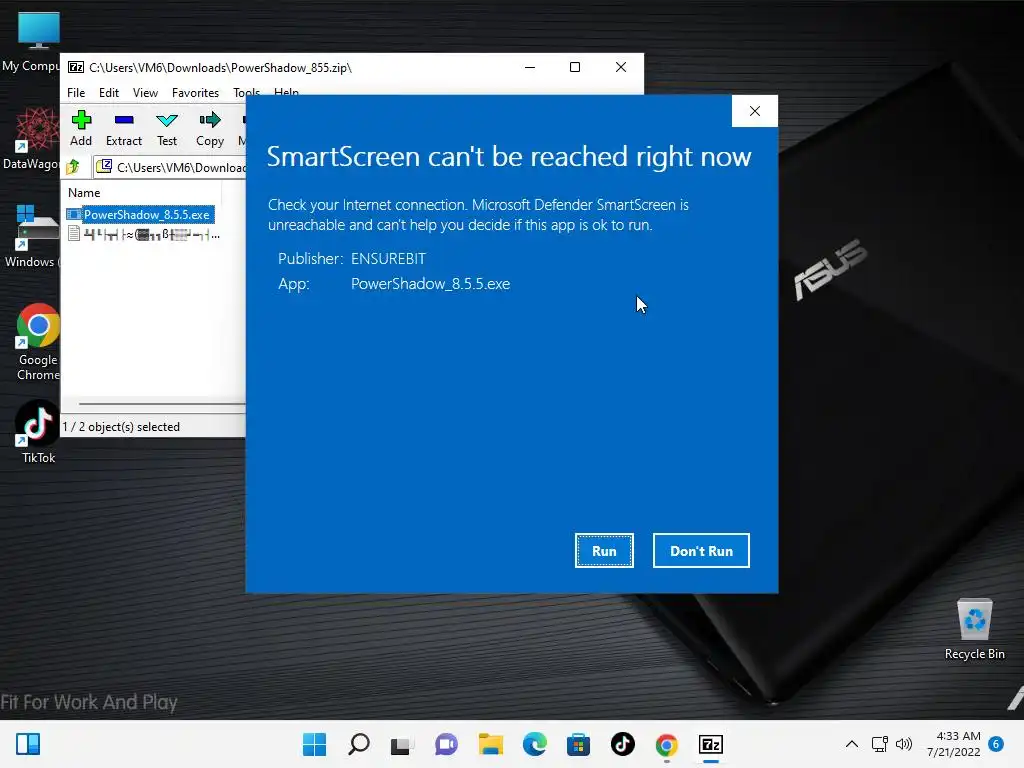
Task: Open taskbar Search
Action: (359, 744)
